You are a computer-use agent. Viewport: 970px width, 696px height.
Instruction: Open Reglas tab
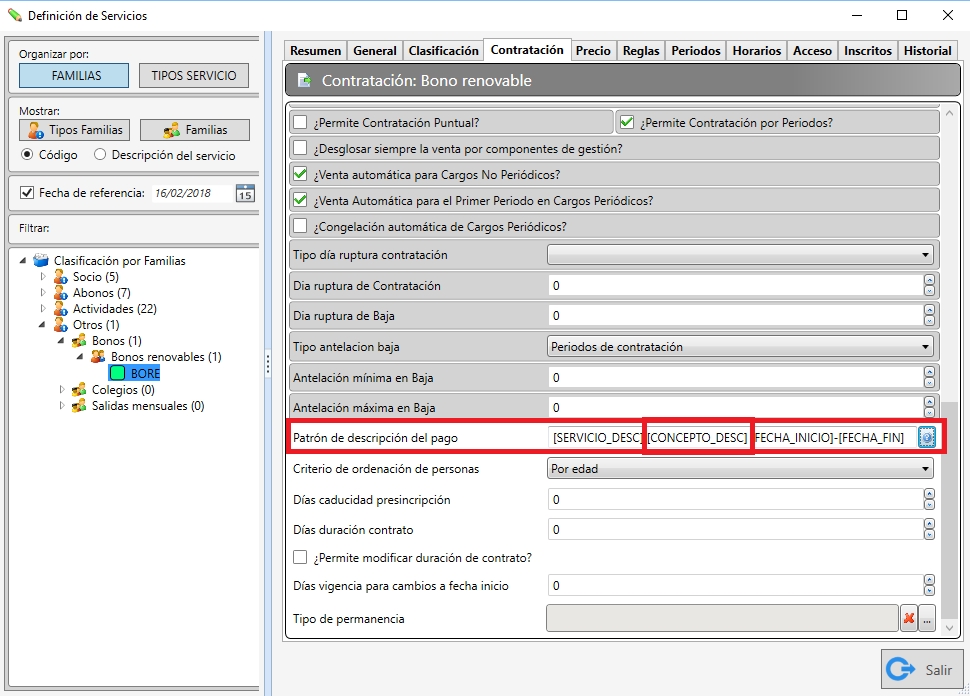point(641,51)
